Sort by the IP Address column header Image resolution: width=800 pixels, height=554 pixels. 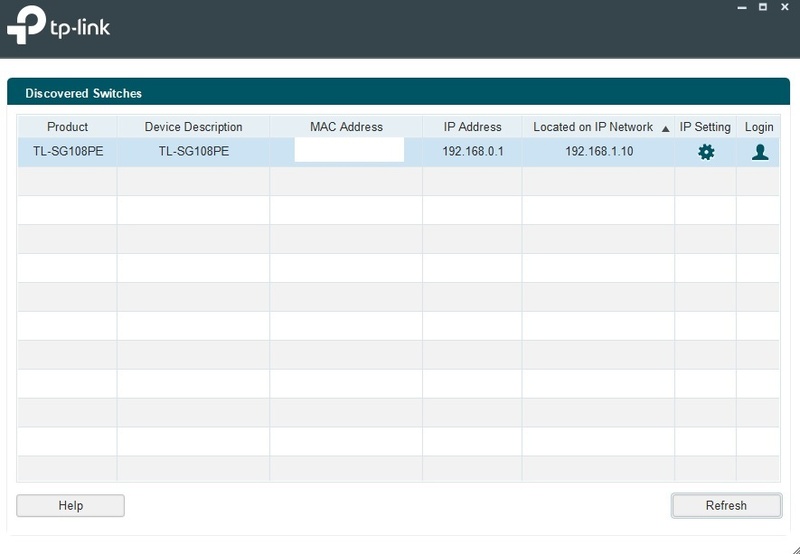pyautogui.click(x=472, y=127)
